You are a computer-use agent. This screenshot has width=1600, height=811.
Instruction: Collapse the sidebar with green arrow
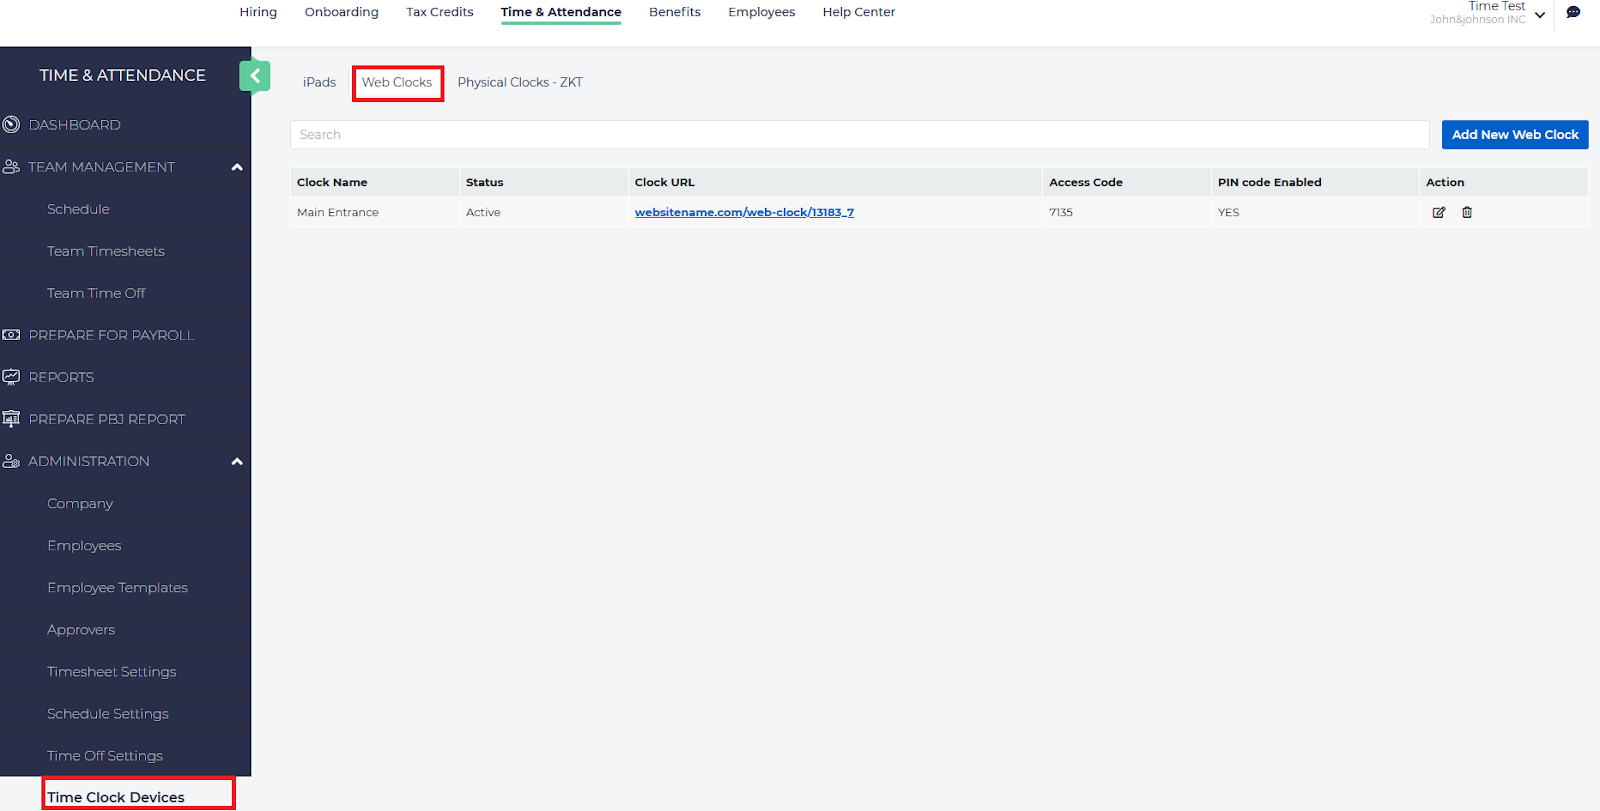click(x=254, y=76)
